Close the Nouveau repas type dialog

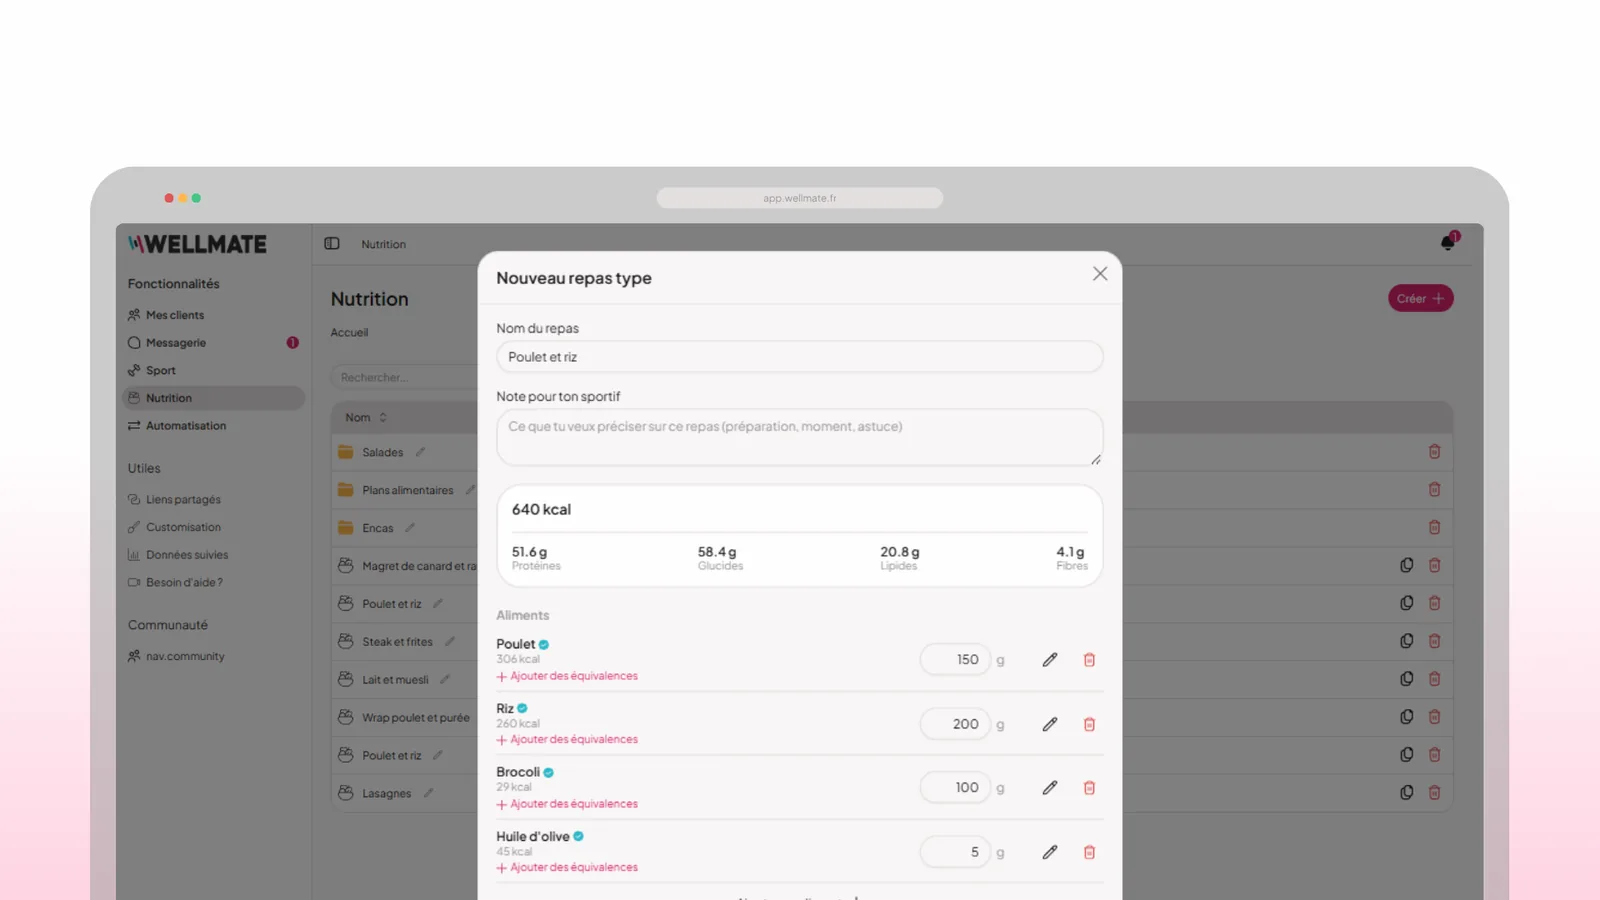(x=1100, y=274)
